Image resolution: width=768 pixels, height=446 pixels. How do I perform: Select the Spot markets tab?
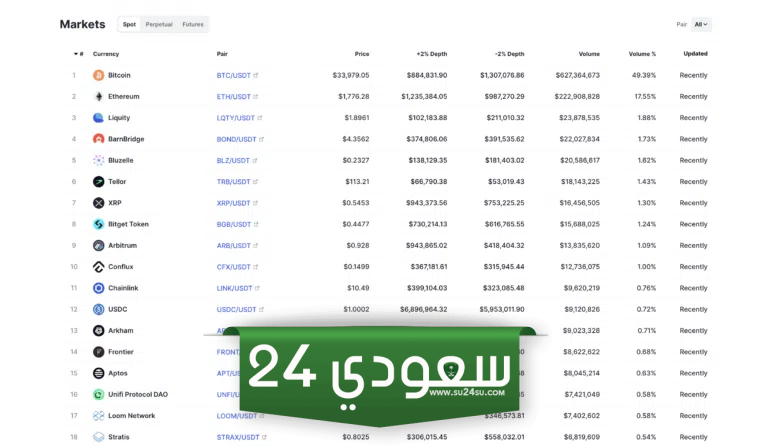coord(129,24)
